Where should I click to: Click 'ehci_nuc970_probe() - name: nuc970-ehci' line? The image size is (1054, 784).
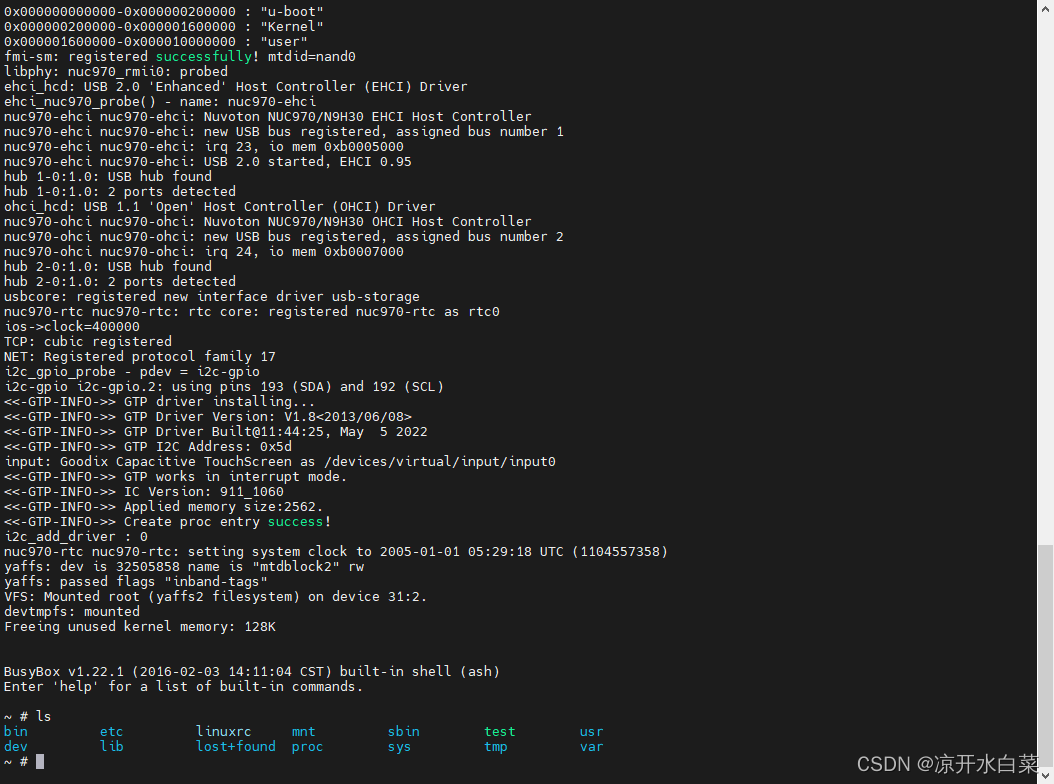(x=160, y=102)
